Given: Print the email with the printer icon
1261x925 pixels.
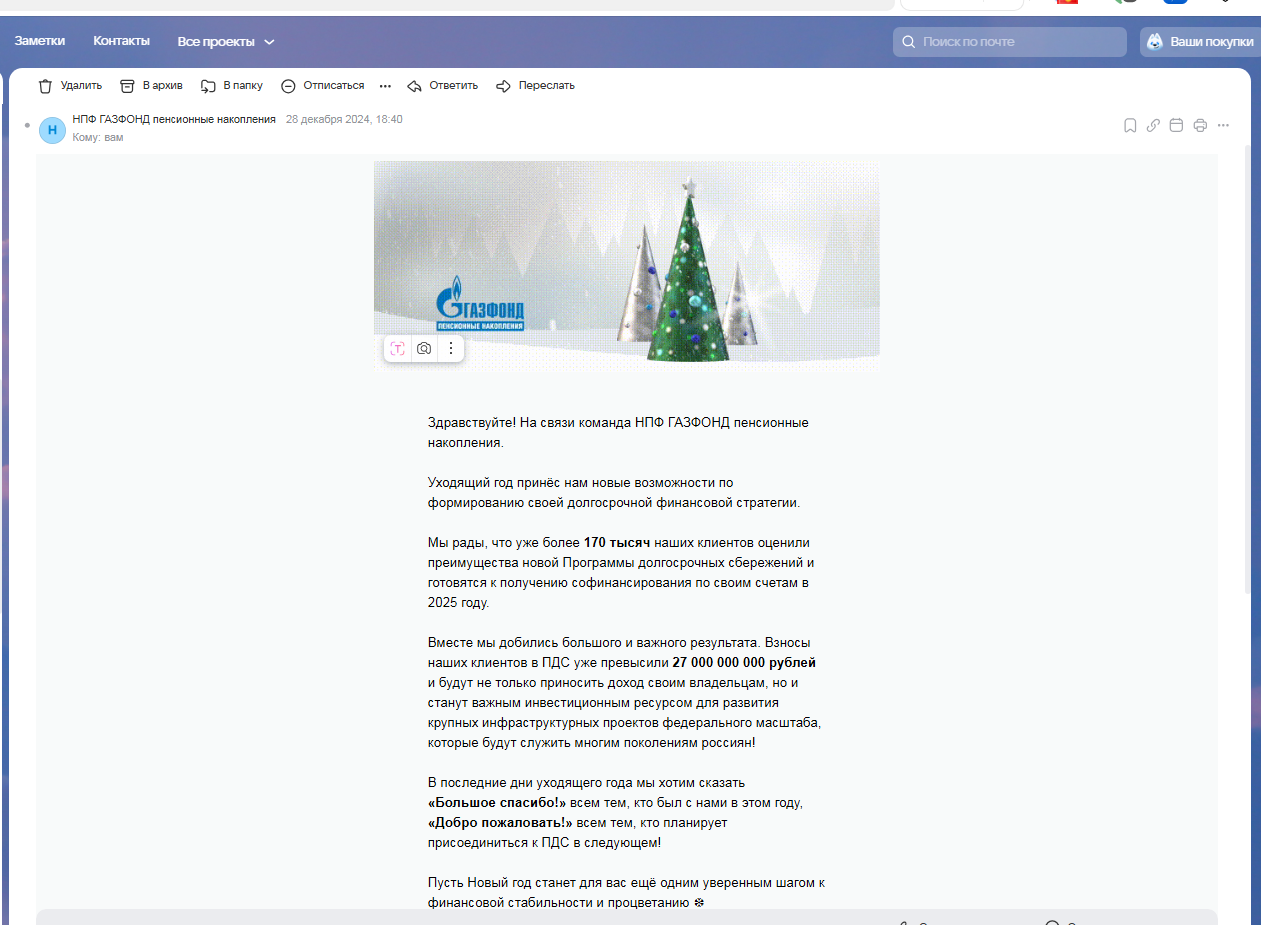Looking at the screenshot, I should [1200, 126].
